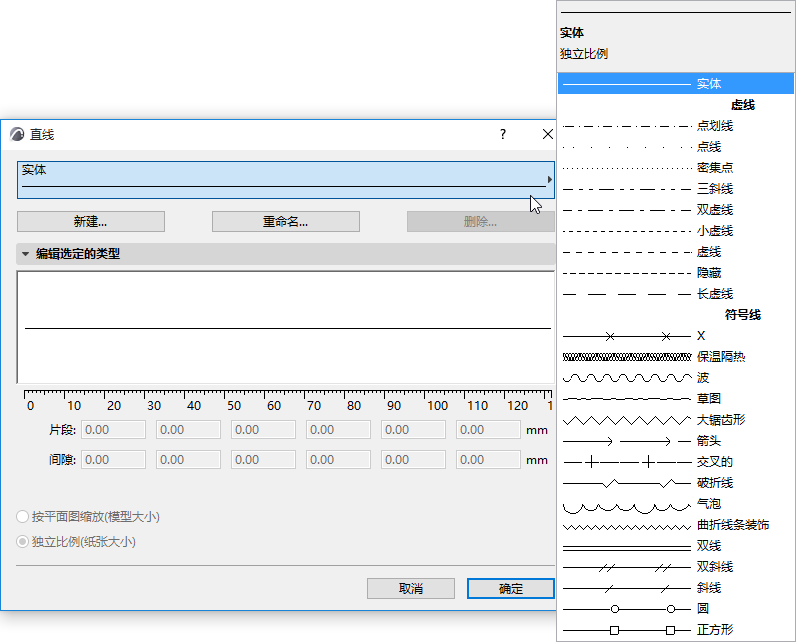Select 独立比例(纸张大小) radio button

click(x=22, y=542)
